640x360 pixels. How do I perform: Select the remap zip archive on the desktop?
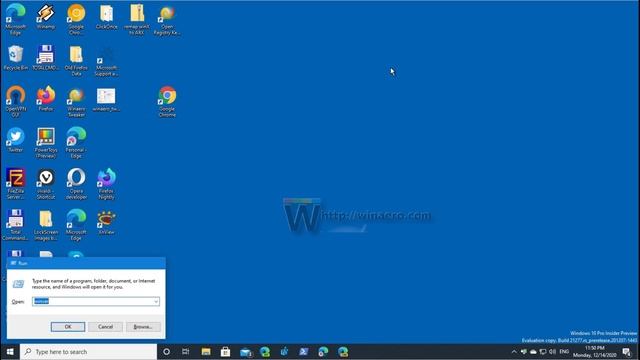point(137,20)
